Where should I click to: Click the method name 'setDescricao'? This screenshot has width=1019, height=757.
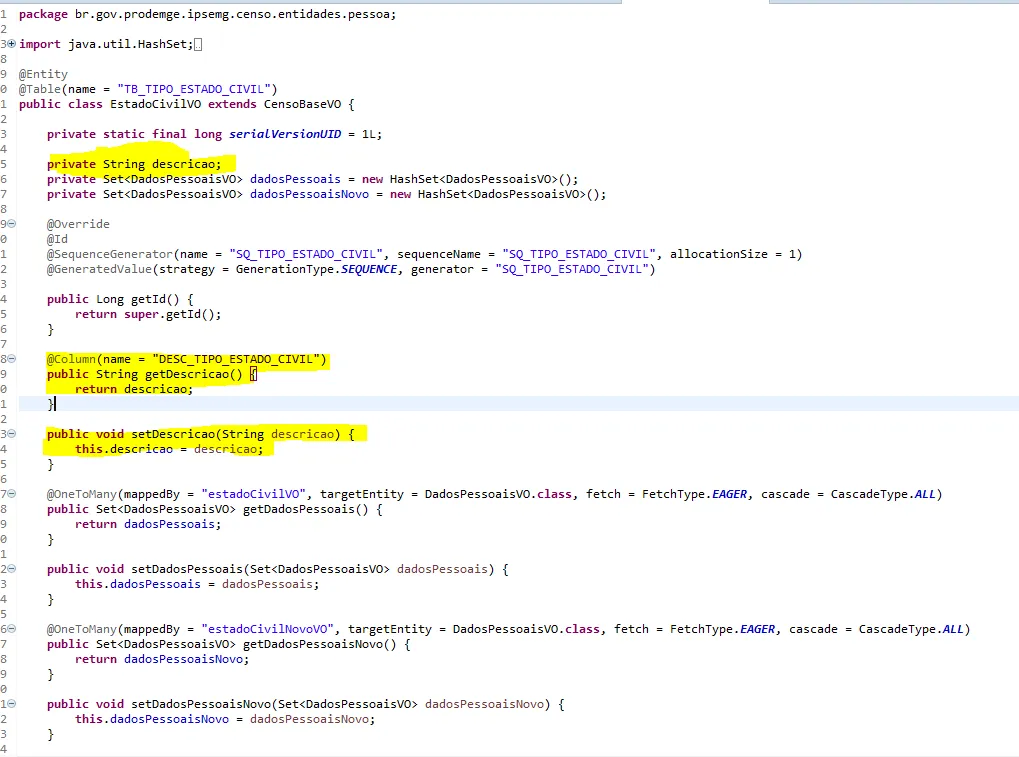pyautogui.click(x=173, y=434)
